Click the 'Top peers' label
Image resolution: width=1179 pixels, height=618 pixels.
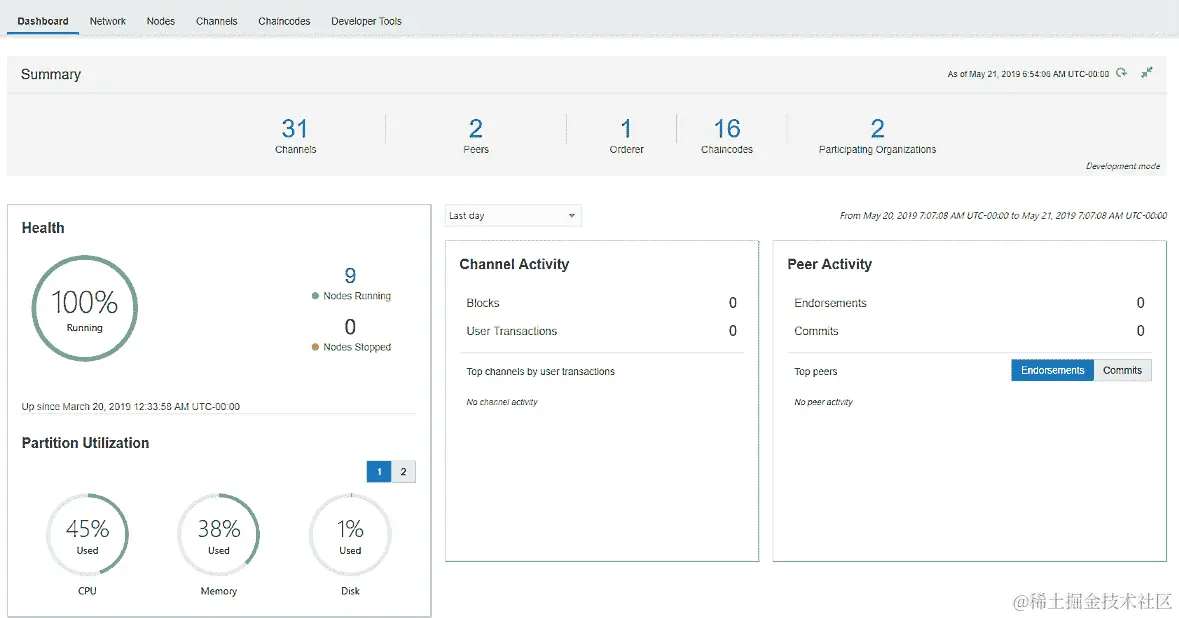816,371
